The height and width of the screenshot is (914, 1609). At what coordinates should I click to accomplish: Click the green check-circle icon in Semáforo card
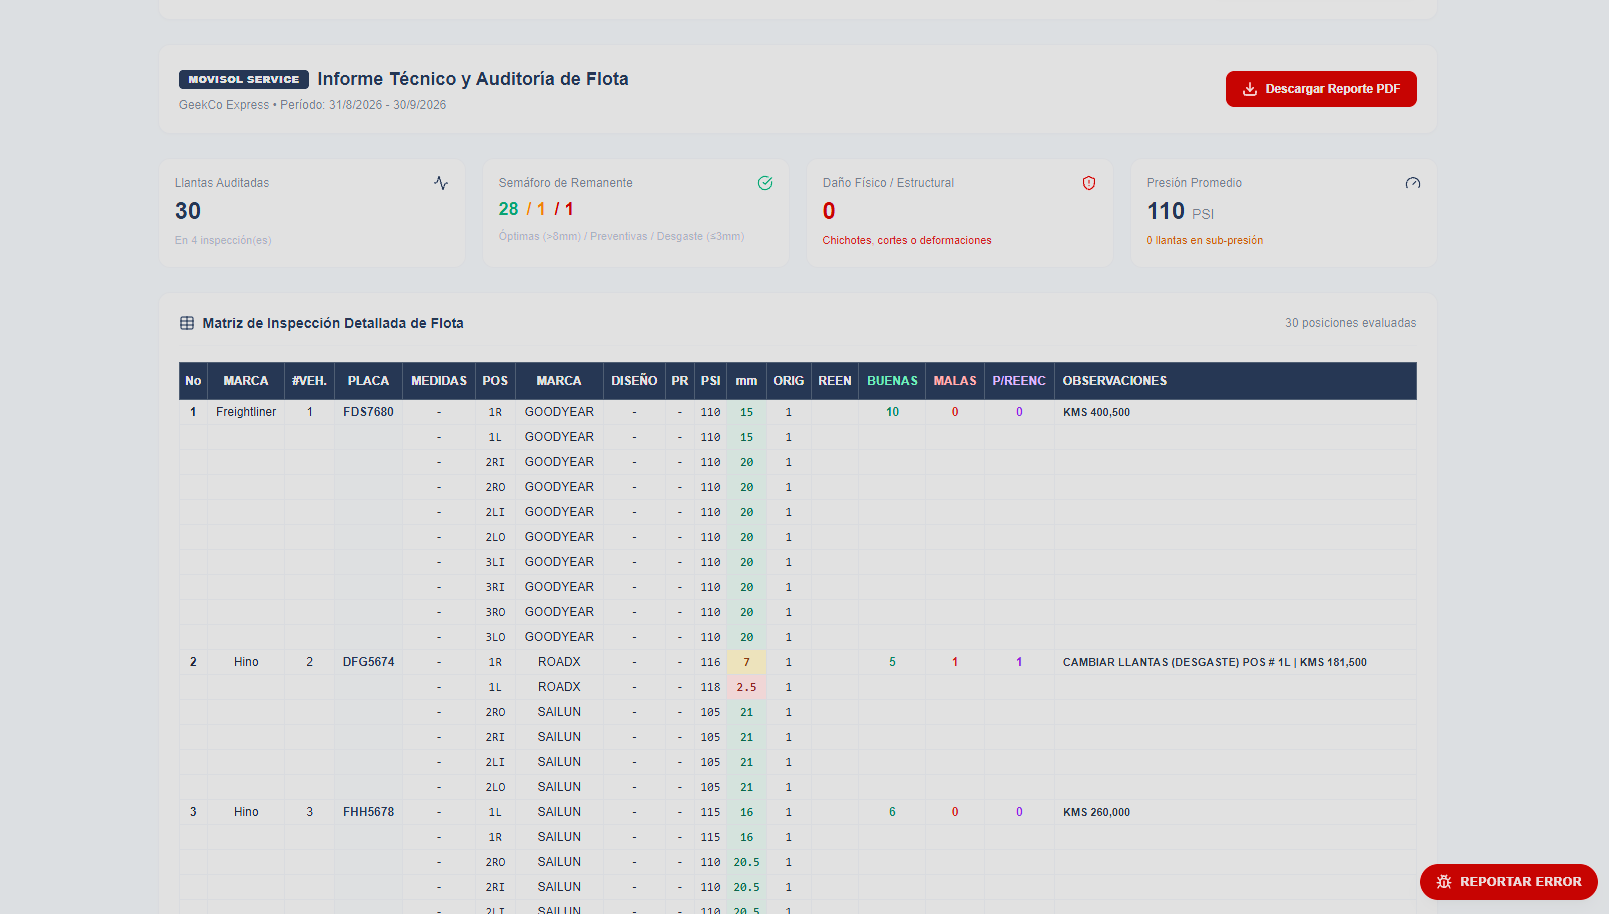tap(765, 183)
